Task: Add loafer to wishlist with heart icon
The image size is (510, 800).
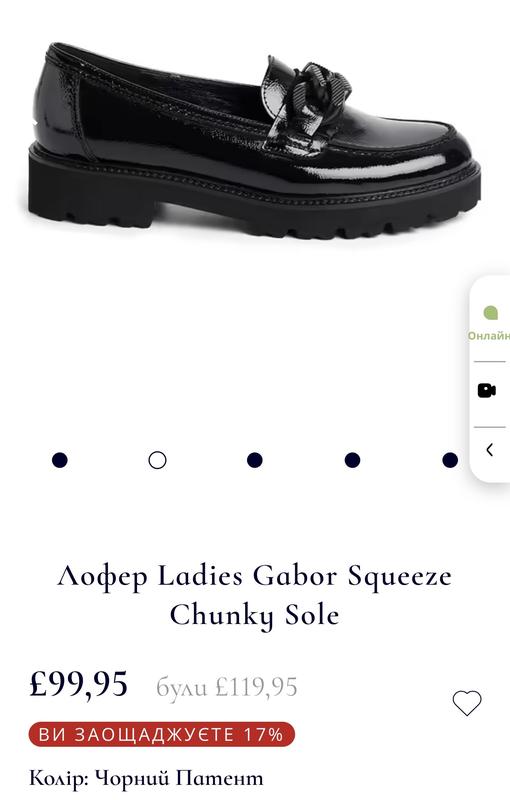Action: 467,703
